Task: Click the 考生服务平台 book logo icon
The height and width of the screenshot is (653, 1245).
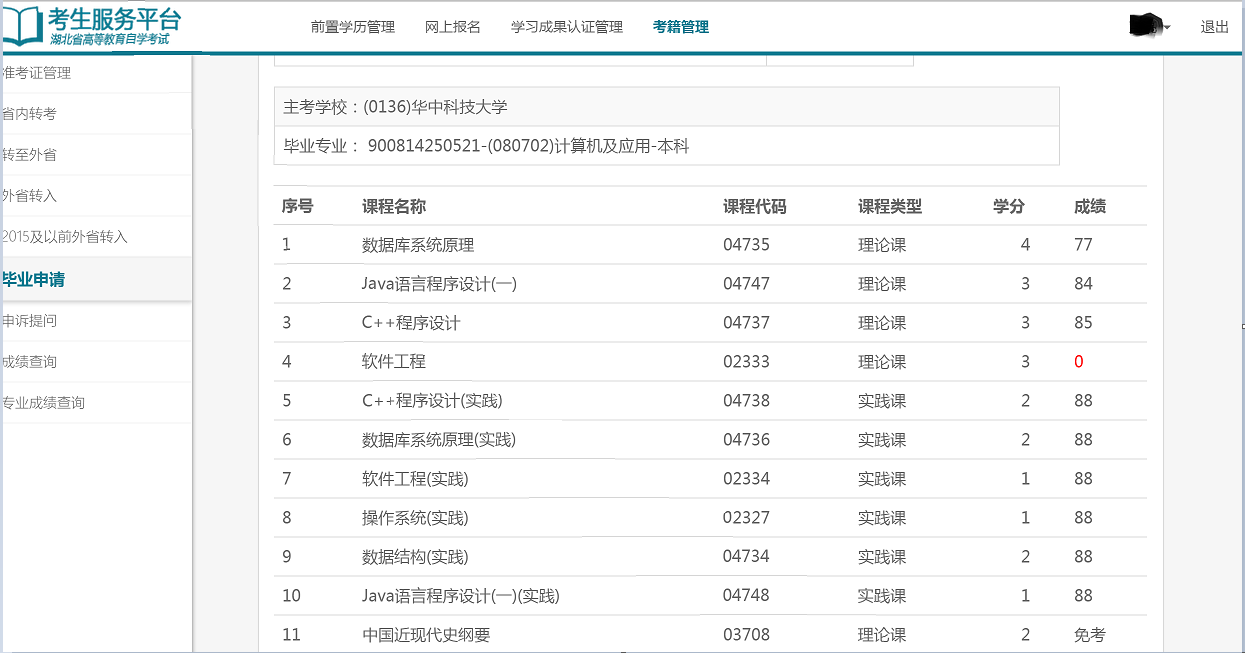Action: [22, 26]
